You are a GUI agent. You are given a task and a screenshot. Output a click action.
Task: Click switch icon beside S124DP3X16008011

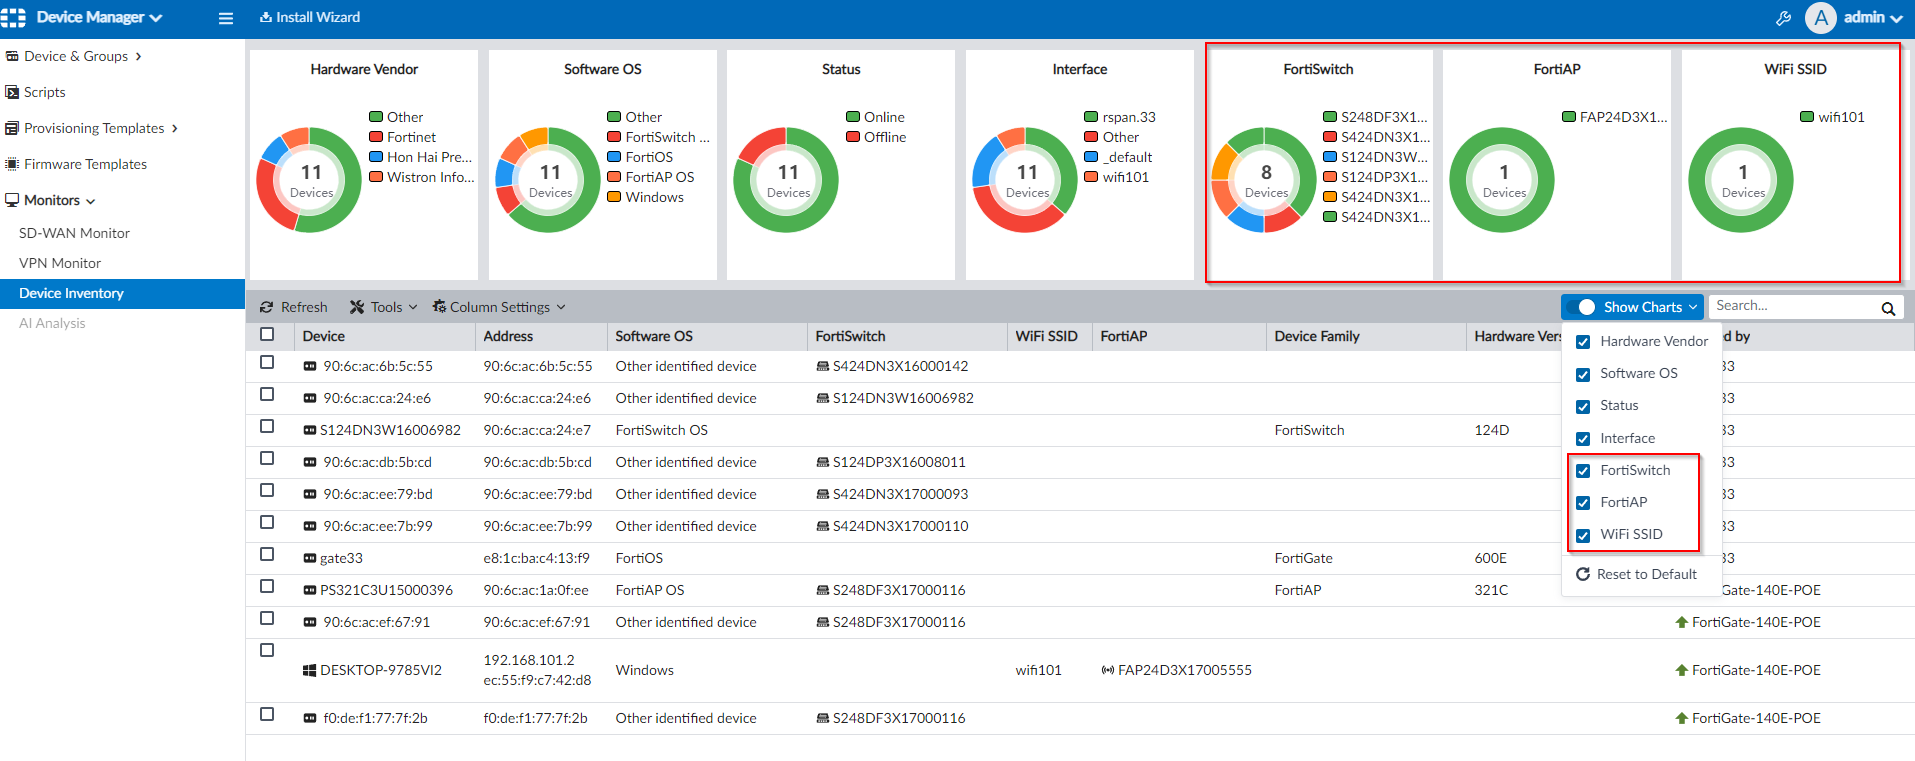(823, 463)
